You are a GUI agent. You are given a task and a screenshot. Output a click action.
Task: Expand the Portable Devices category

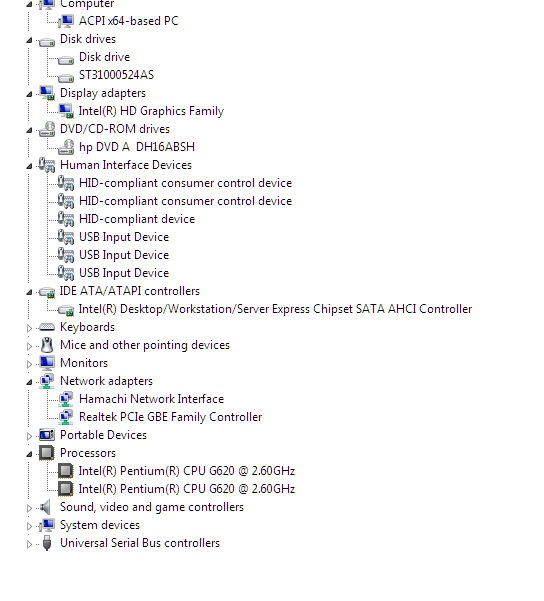coord(29,436)
